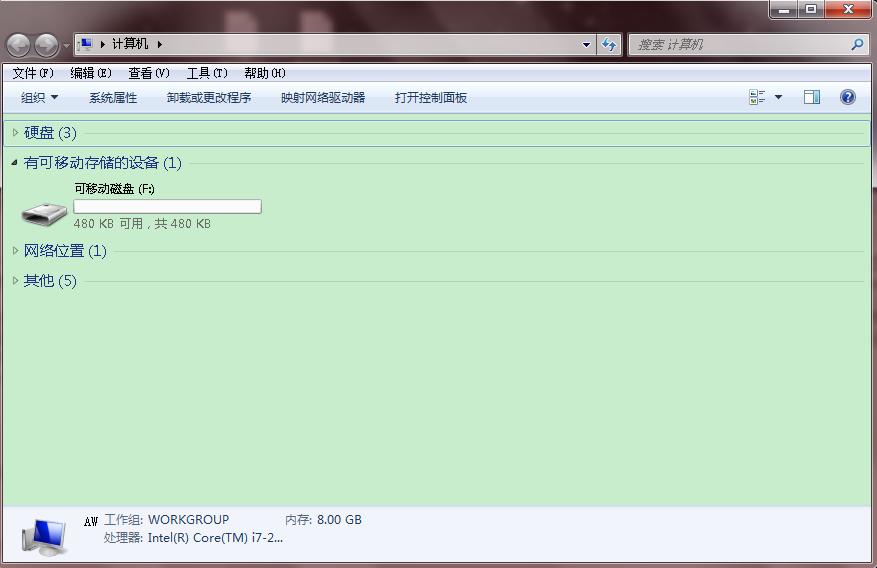Collapse the 有可移动存储的设备 (1) group
Screen dimensions: 877x568
[x=15, y=163]
